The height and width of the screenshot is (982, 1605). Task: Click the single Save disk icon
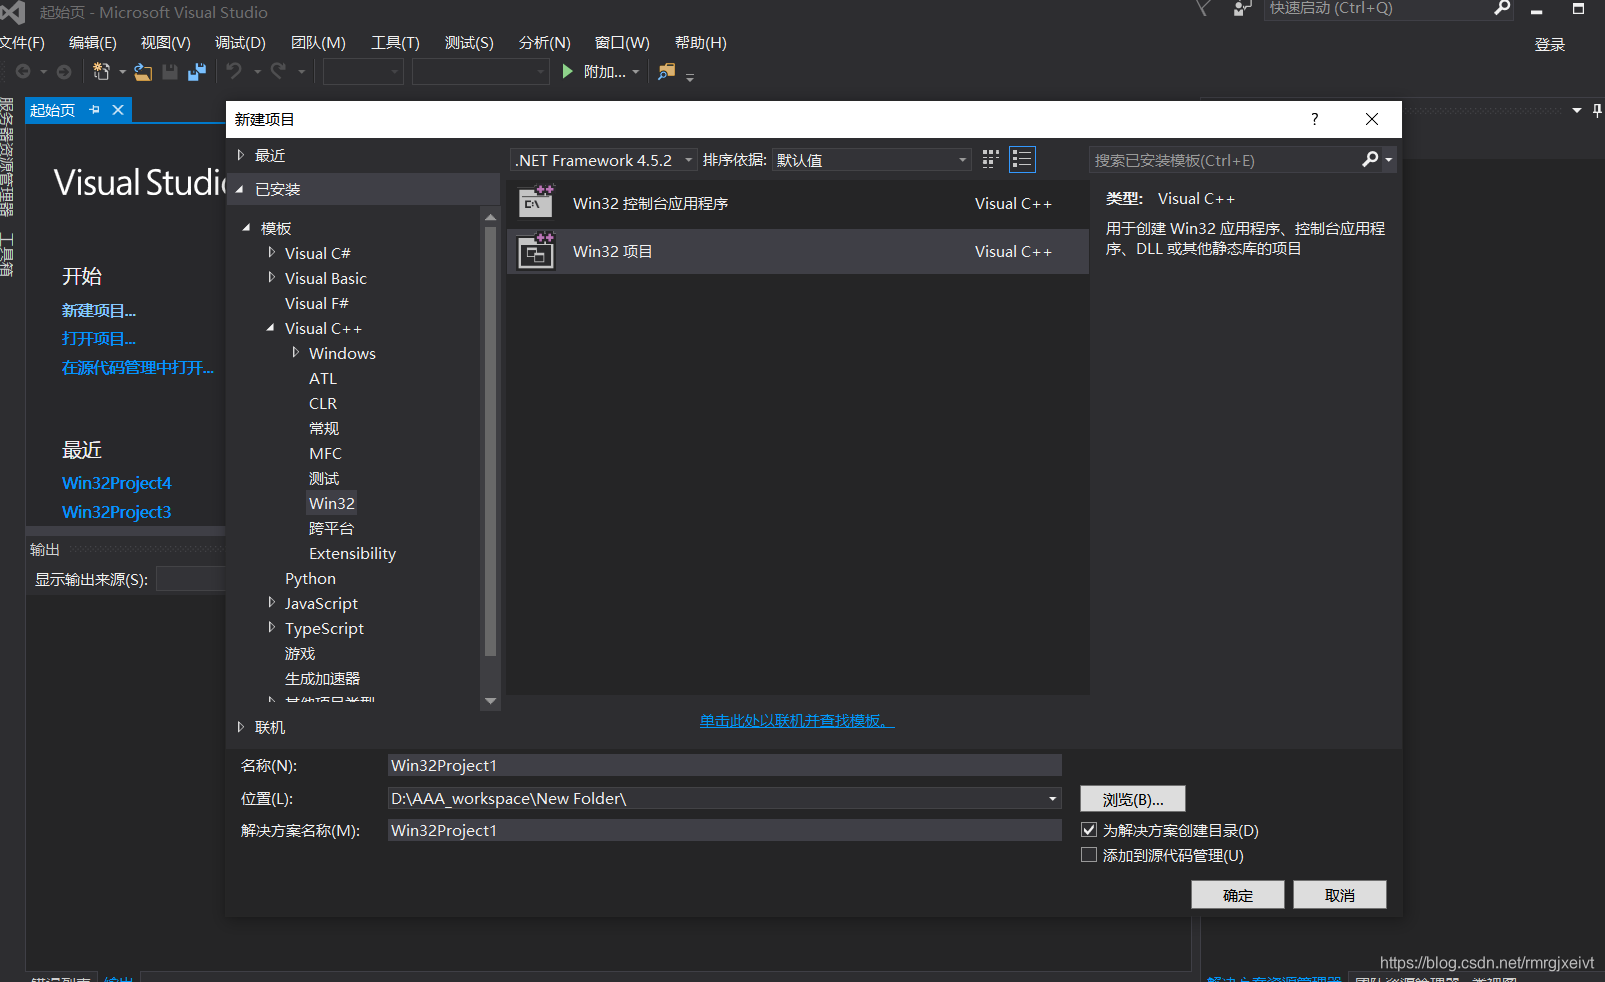pos(170,72)
